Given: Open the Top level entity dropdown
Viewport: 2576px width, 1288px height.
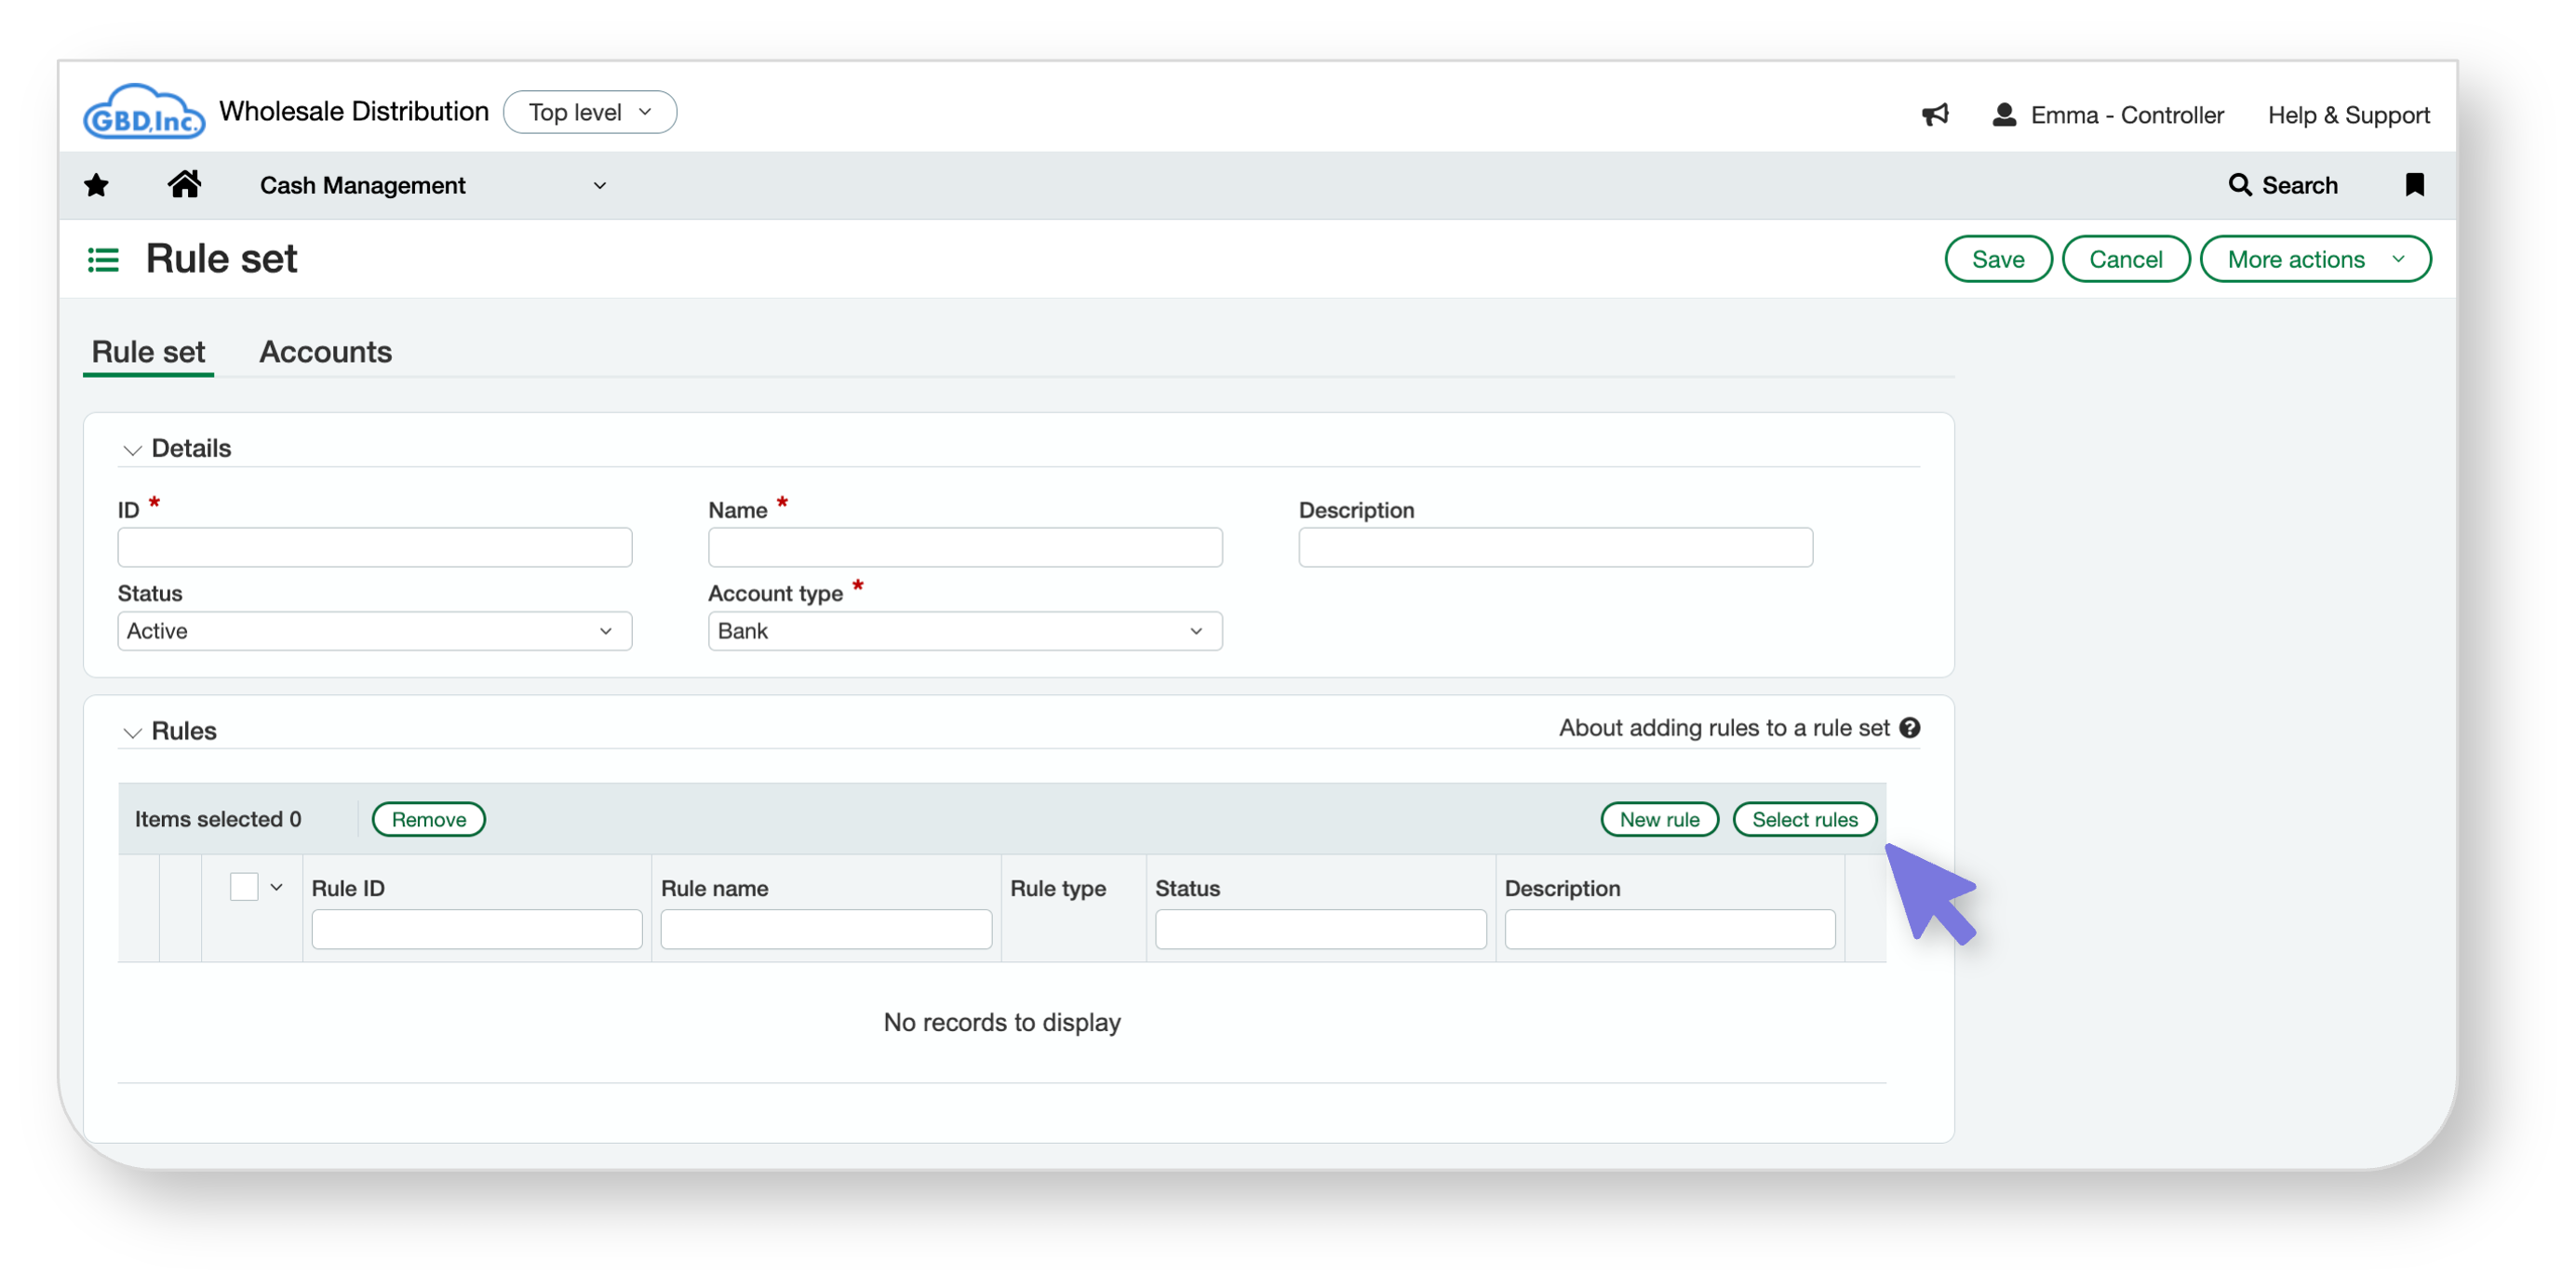Looking at the screenshot, I should click(x=590, y=112).
